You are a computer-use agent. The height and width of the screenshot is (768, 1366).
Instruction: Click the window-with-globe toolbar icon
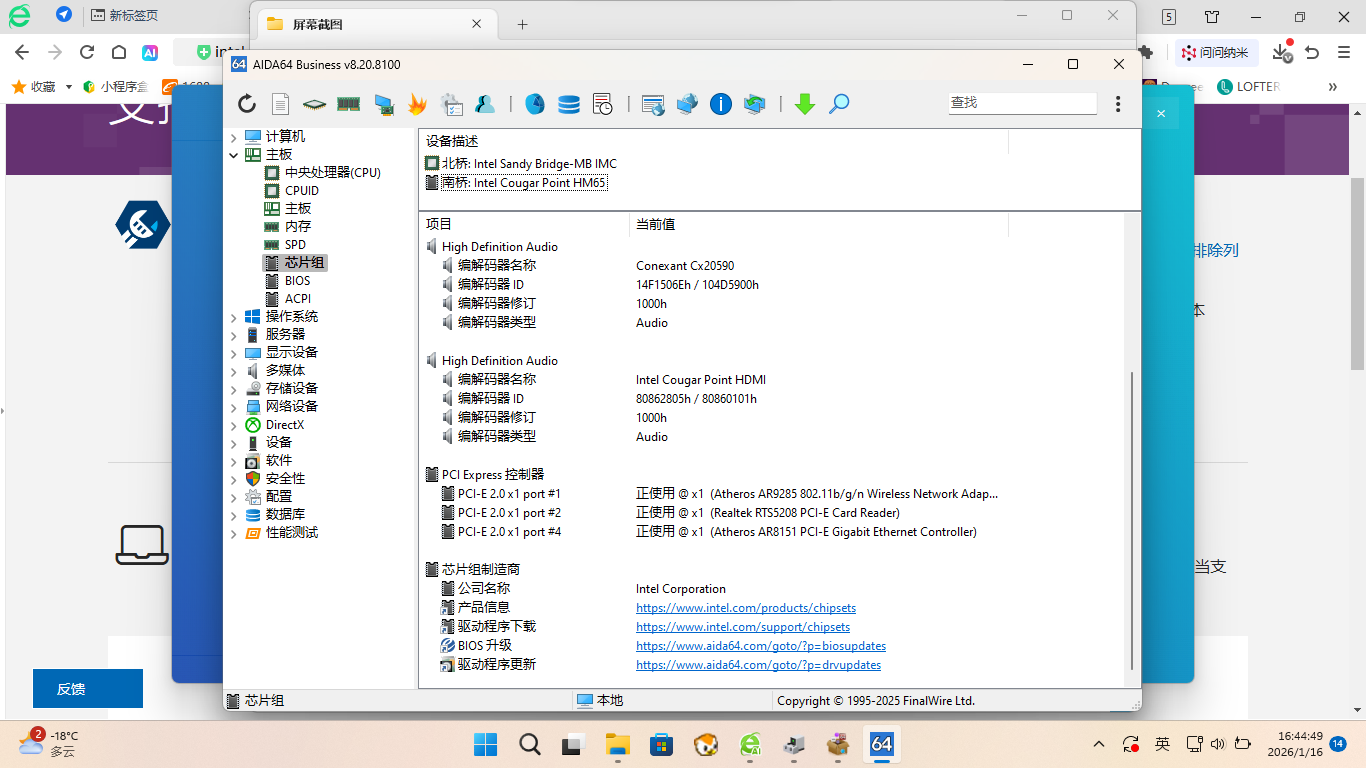pyautogui.click(x=653, y=103)
